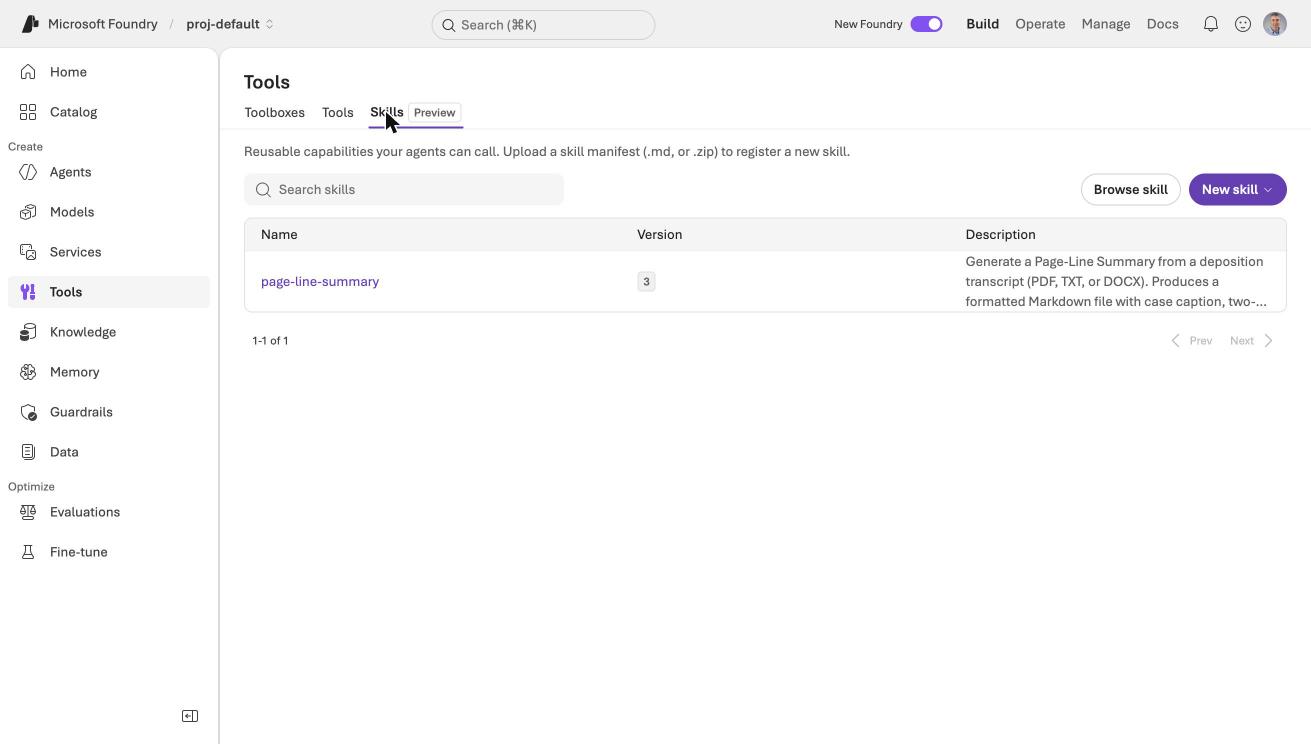Open Data from the sidebar label
Screen dimensions: 1311x744
(x=64, y=452)
